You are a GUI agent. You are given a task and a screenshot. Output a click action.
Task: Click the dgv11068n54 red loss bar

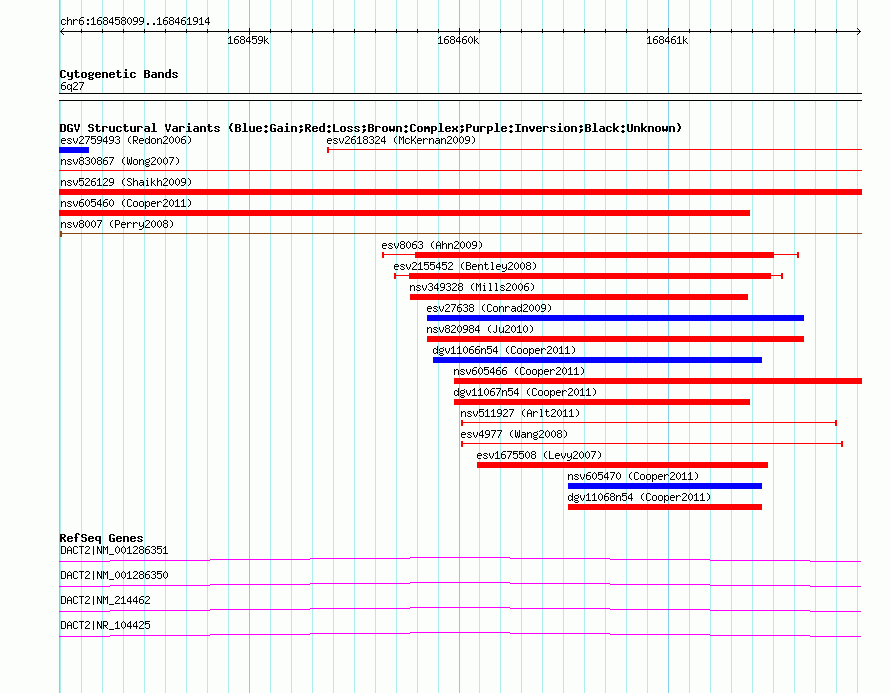coord(665,507)
